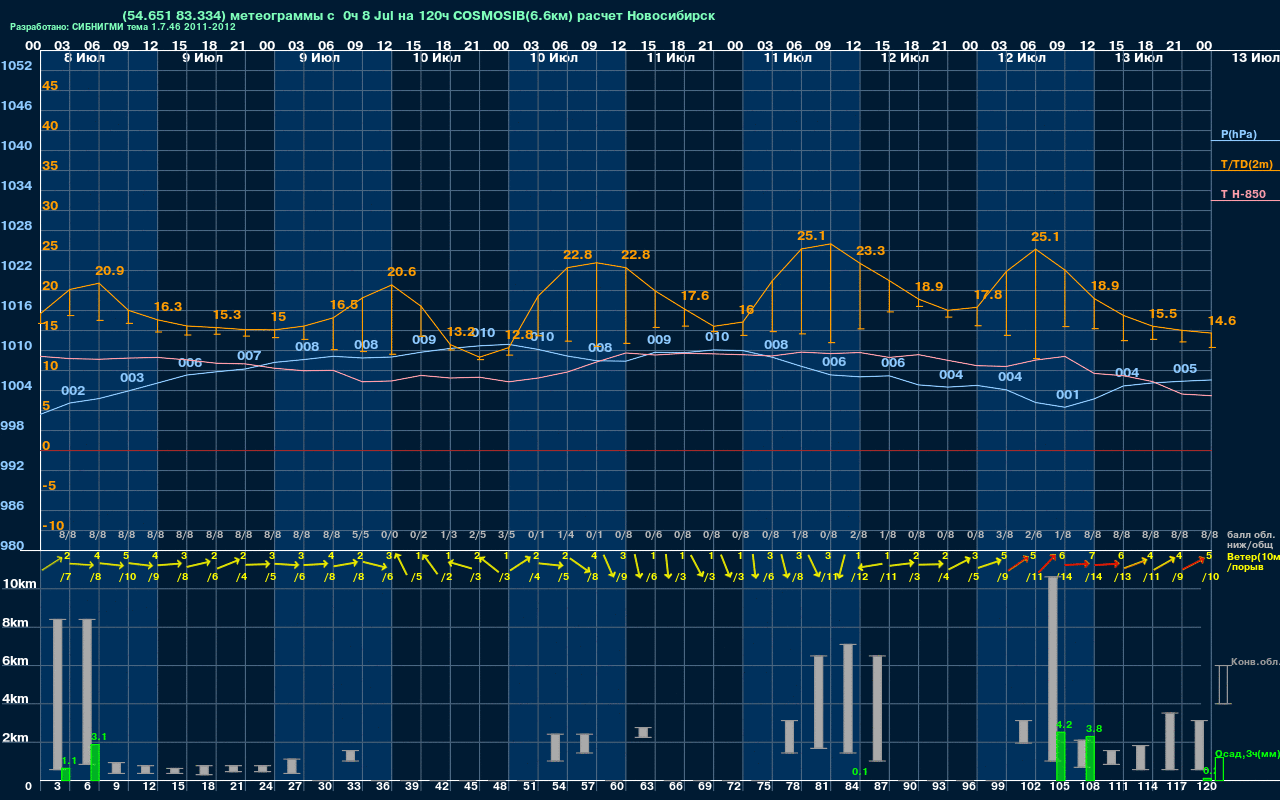Screen dimensions: 1280x800
Task: Click the convective cloud legend bar symbol
Action: [1222, 685]
